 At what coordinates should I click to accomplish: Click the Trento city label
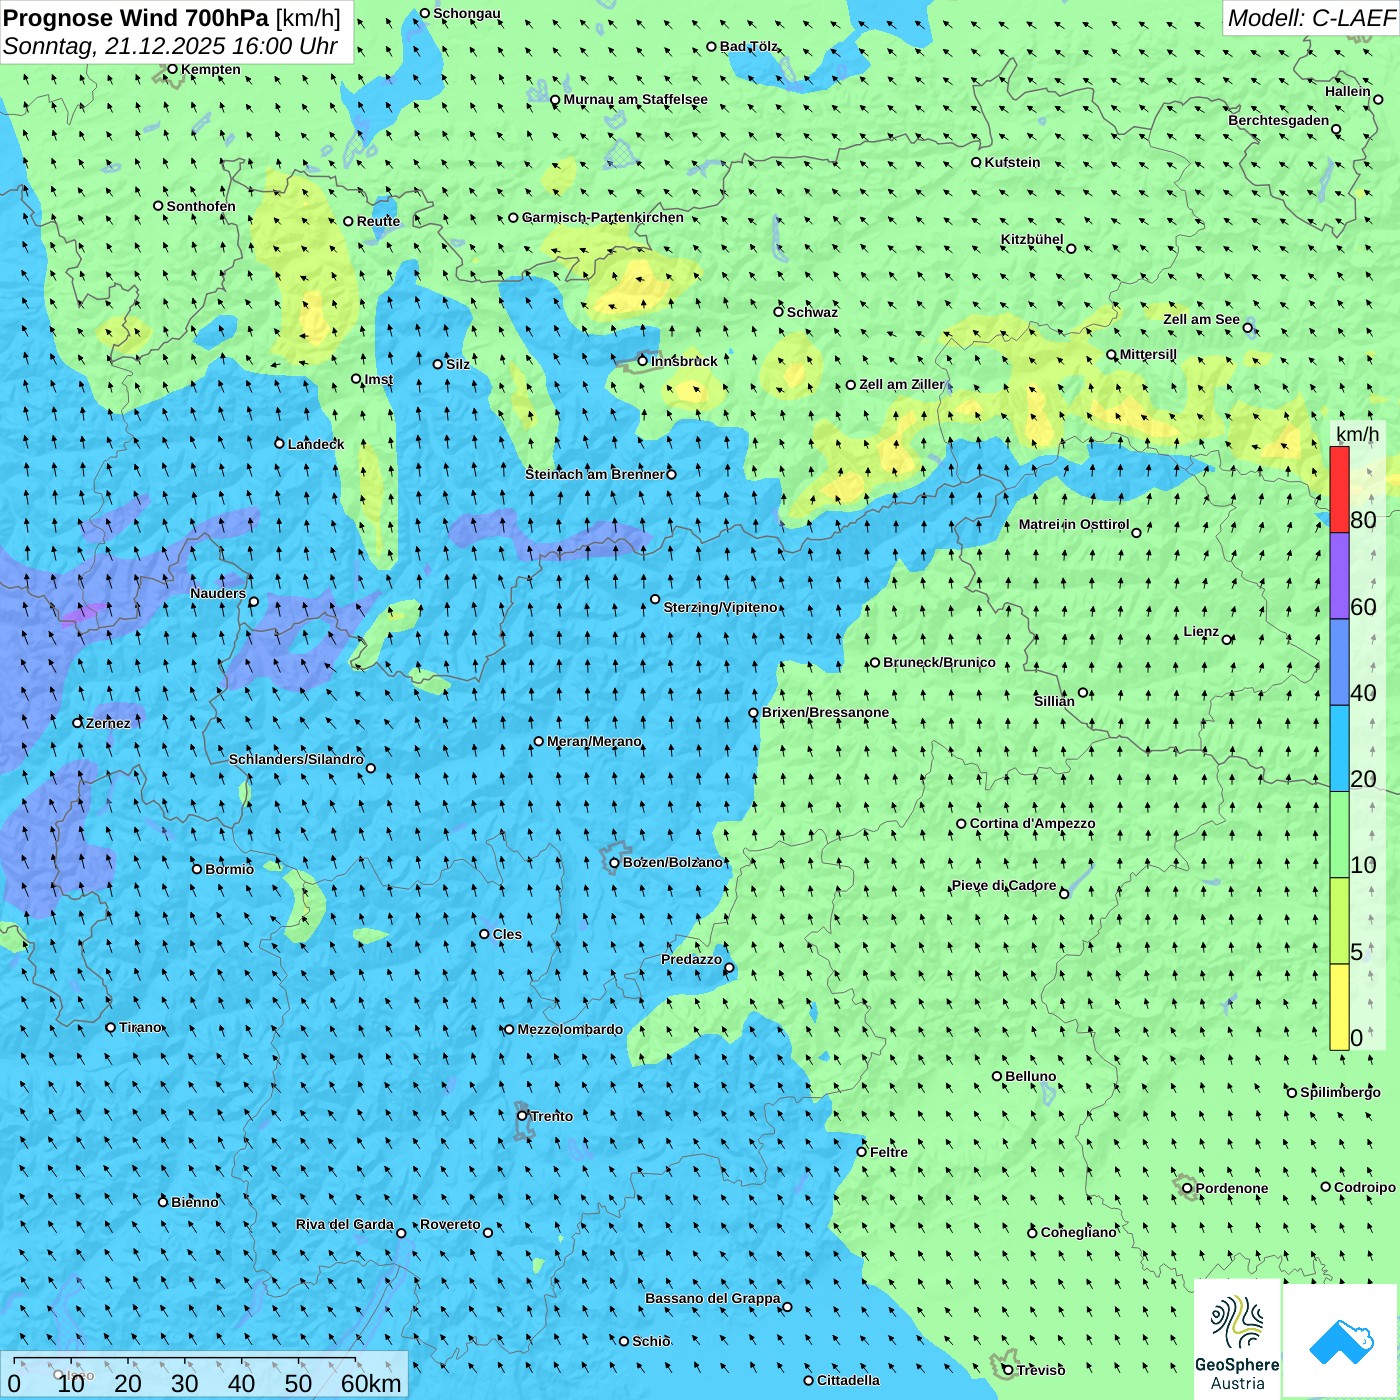(x=552, y=1116)
